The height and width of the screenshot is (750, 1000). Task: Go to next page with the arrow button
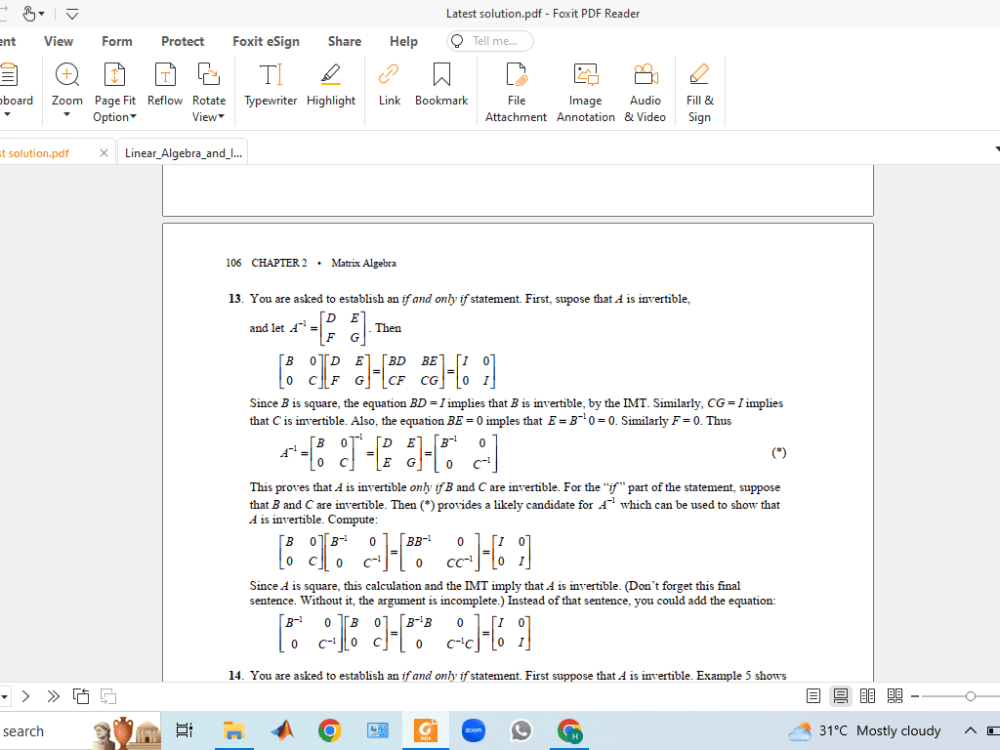[26, 696]
